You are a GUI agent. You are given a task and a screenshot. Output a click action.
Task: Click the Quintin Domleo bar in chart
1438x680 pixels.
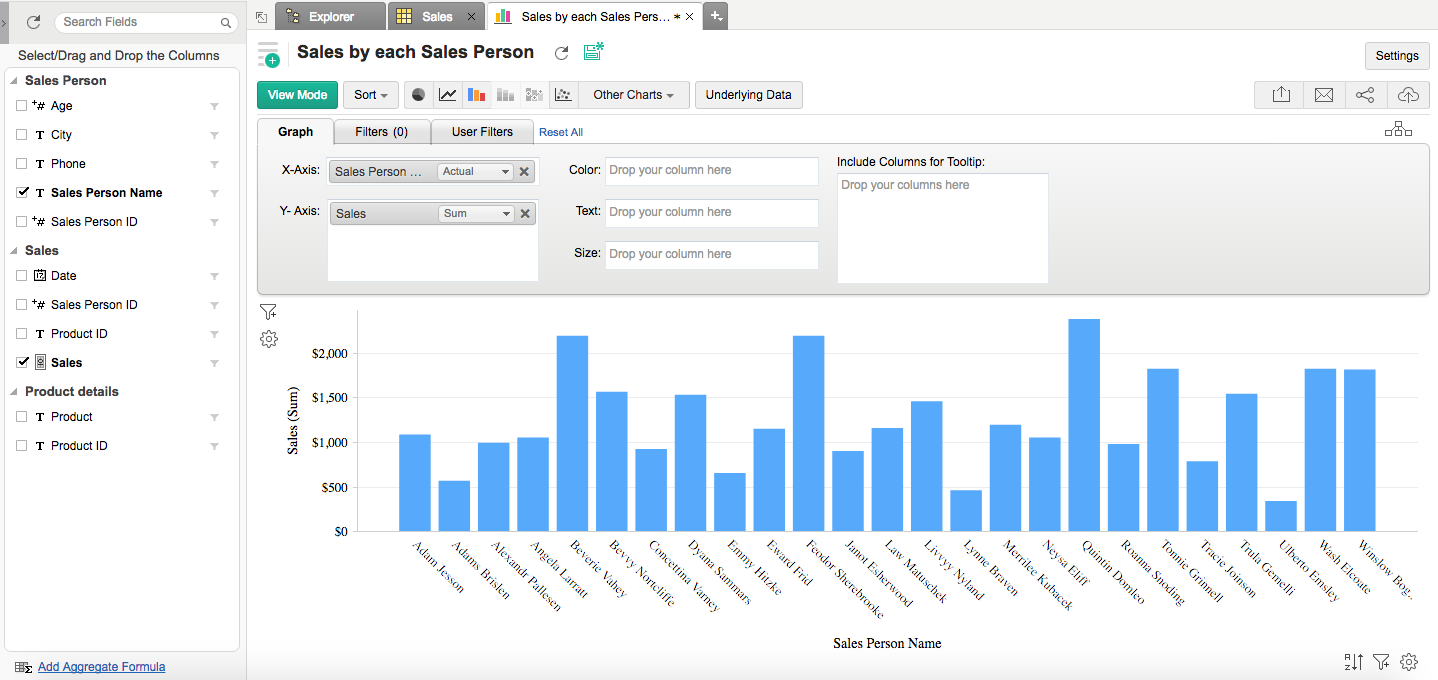pos(1084,425)
